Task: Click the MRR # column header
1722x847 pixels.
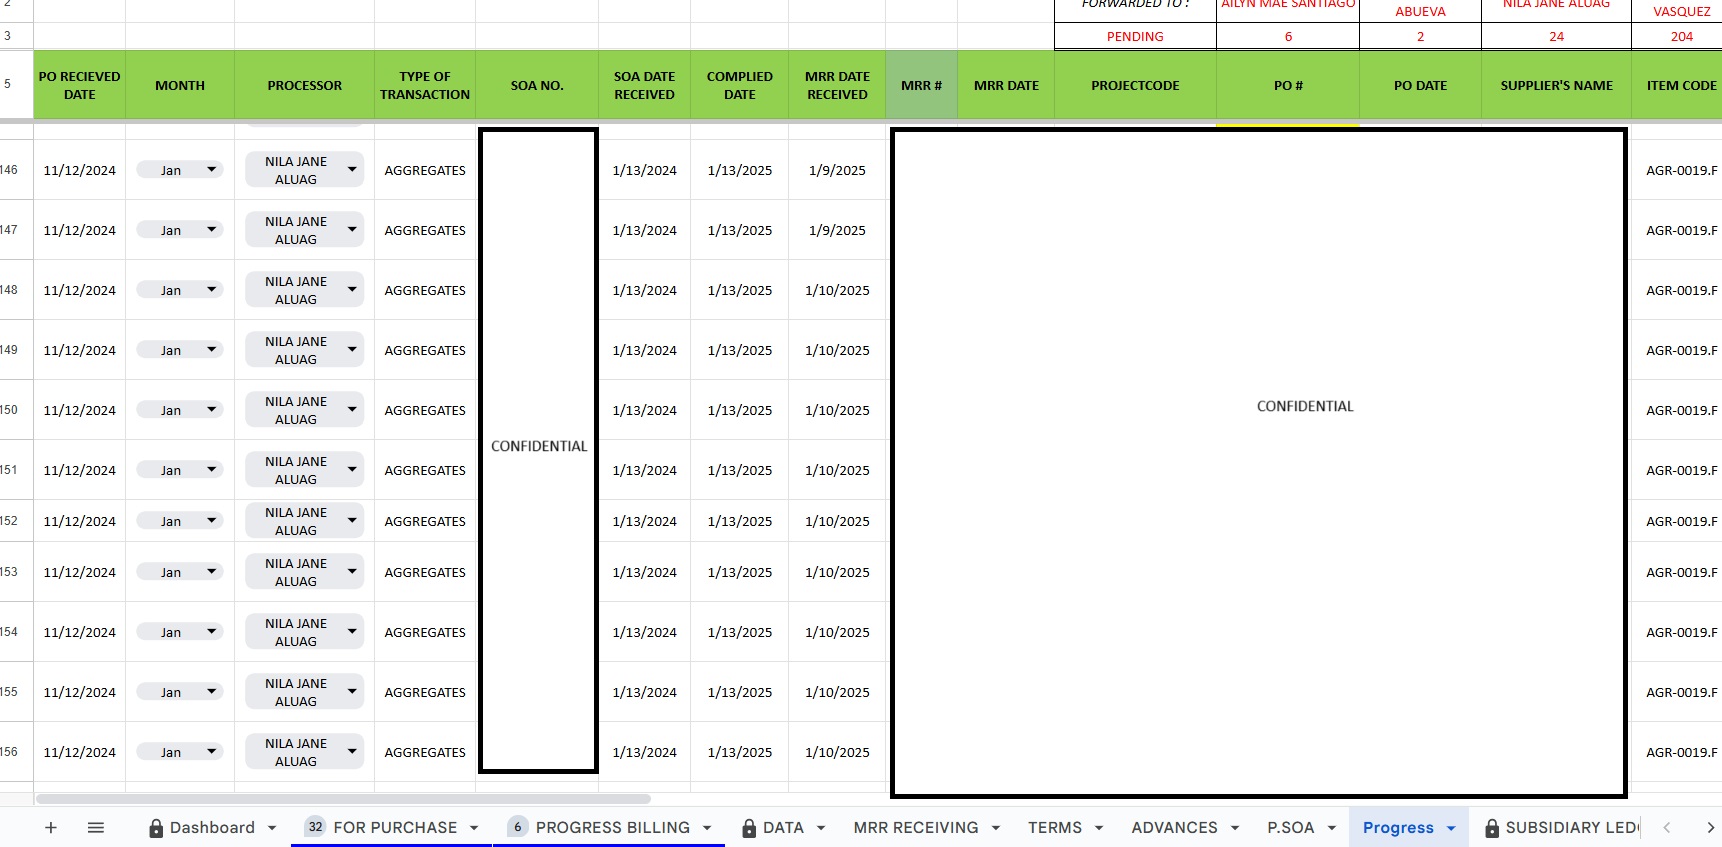Action: click(921, 85)
